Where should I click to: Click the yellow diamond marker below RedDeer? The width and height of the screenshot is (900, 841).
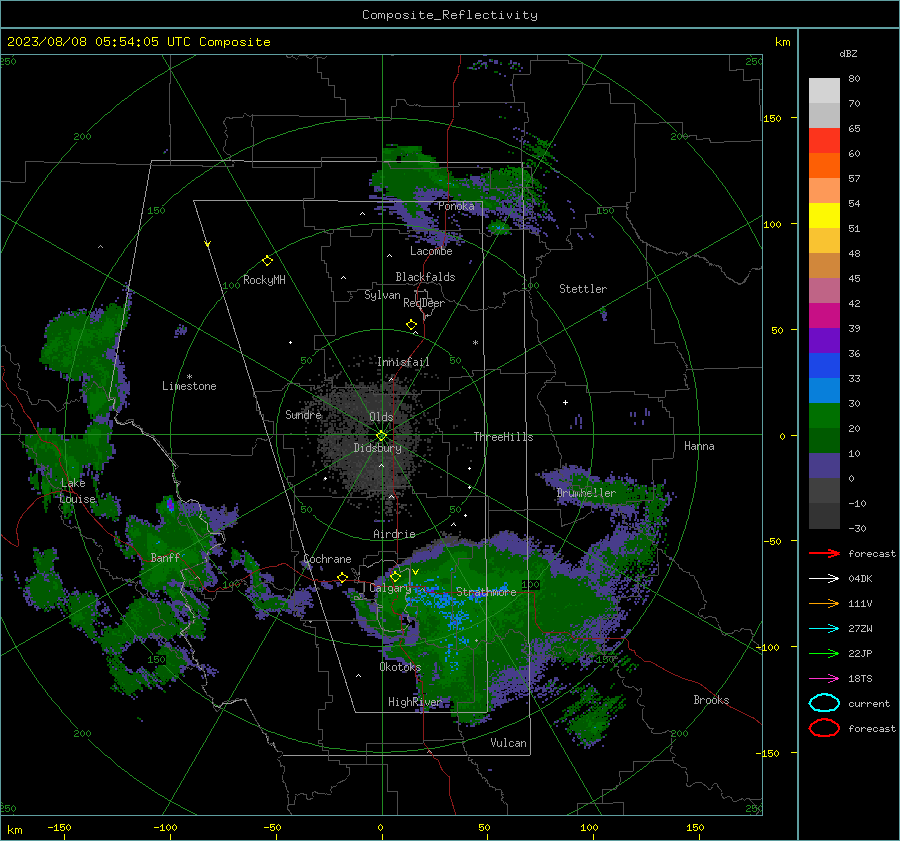[x=411, y=325]
